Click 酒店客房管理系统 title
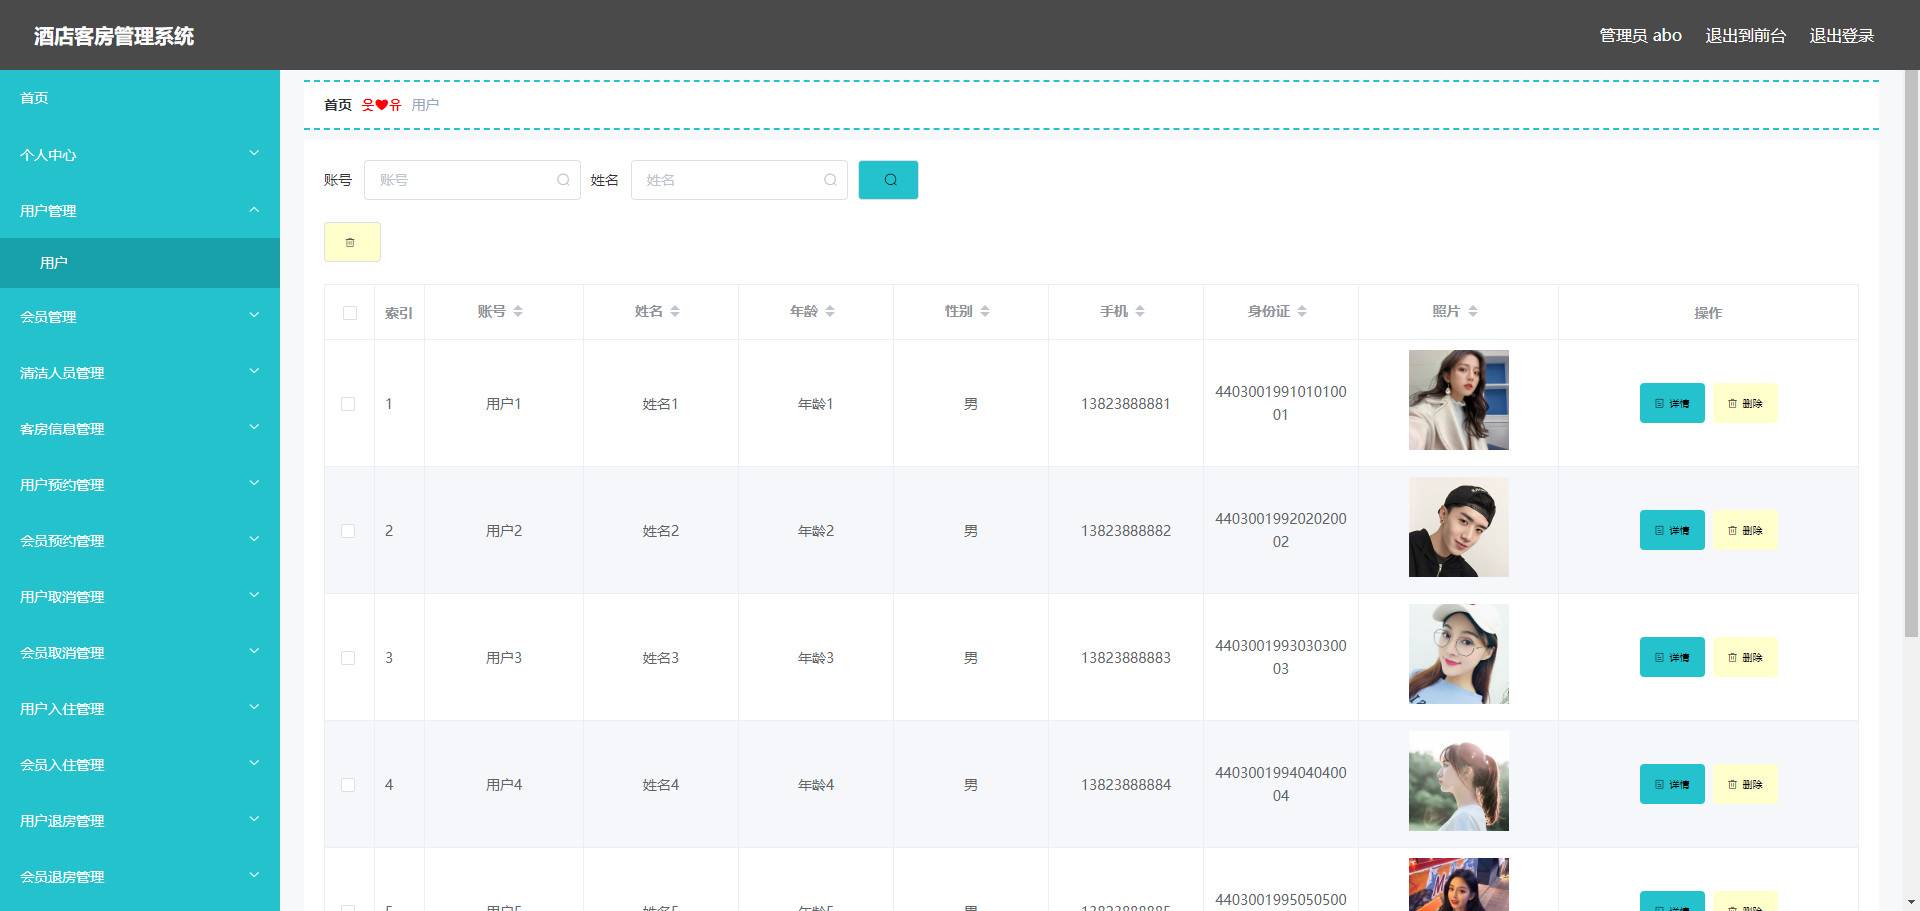The width and height of the screenshot is (1920, 911). pos(114,36)
